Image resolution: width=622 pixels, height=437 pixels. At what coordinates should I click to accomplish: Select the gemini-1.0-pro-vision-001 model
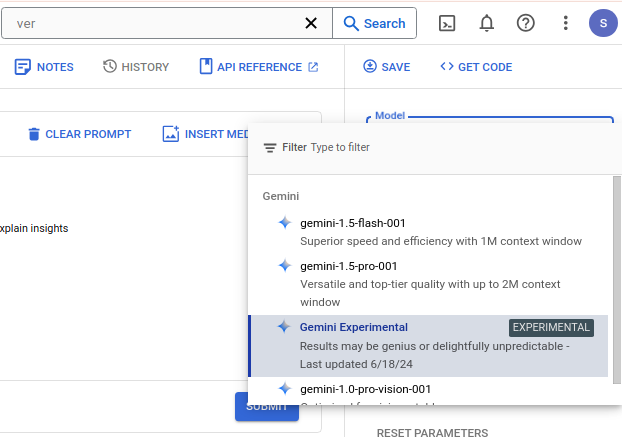click(x=428, y=391)
